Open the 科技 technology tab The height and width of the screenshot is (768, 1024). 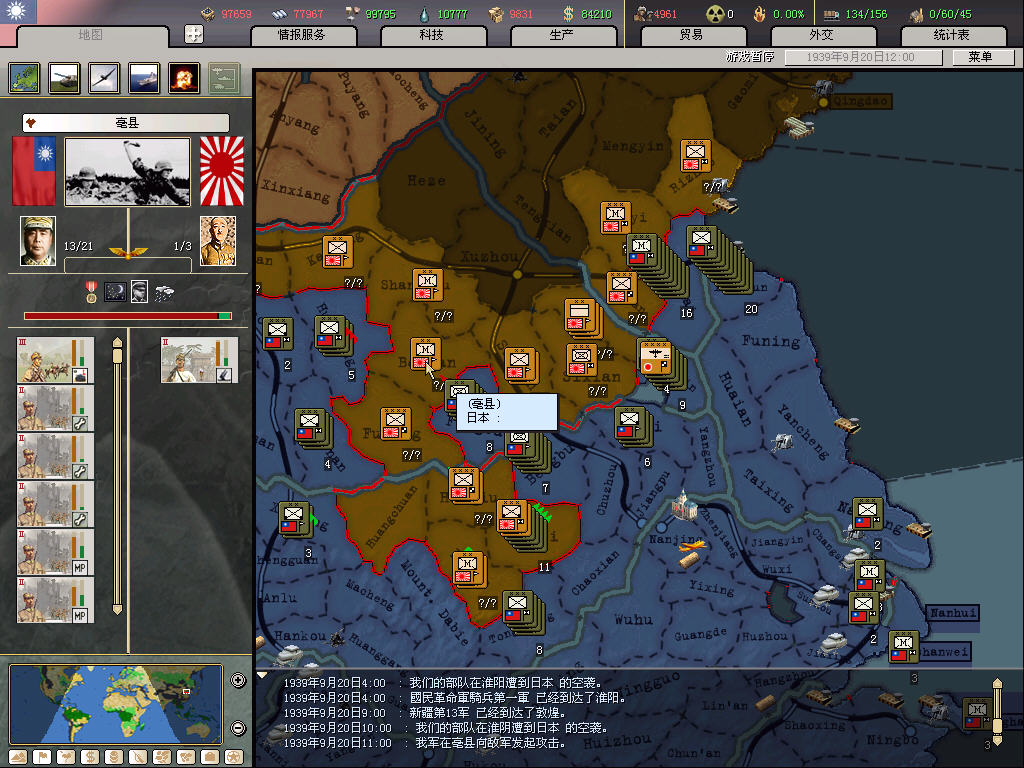pos(431,35)
